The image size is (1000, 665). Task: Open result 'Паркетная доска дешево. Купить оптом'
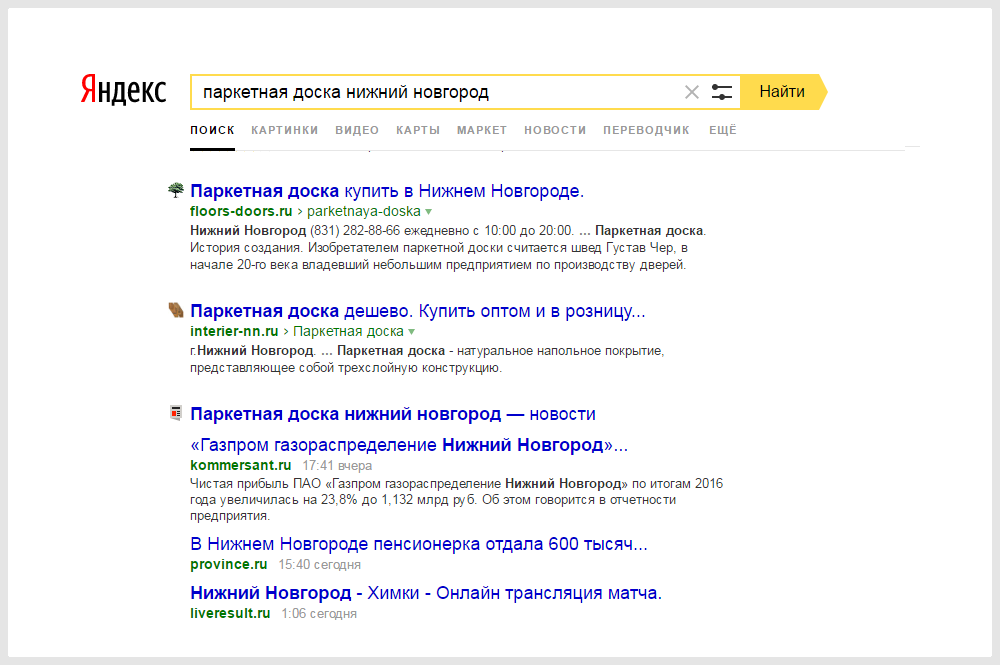[x=418, y=311]
